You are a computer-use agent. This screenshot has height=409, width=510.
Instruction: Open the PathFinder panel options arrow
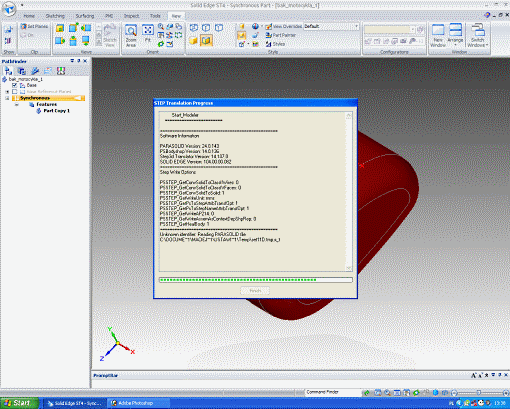click(x=72, y=61)
